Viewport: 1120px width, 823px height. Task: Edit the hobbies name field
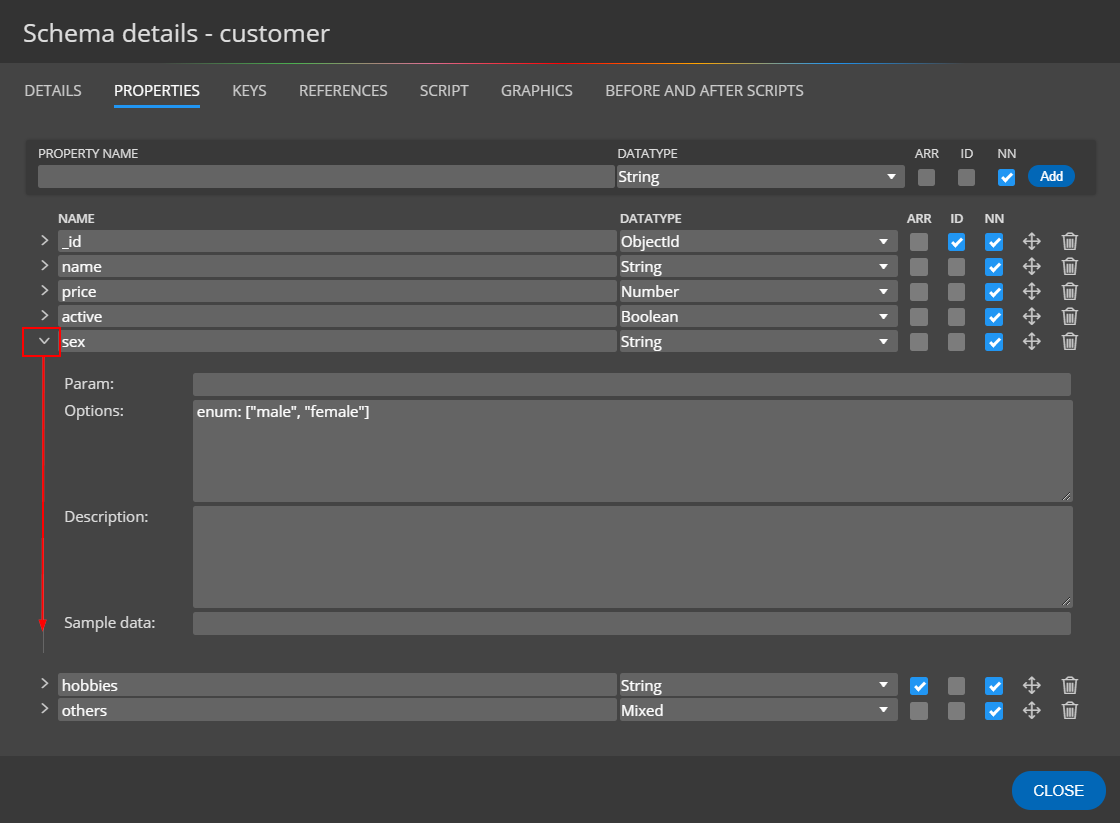tap(337, 685)
